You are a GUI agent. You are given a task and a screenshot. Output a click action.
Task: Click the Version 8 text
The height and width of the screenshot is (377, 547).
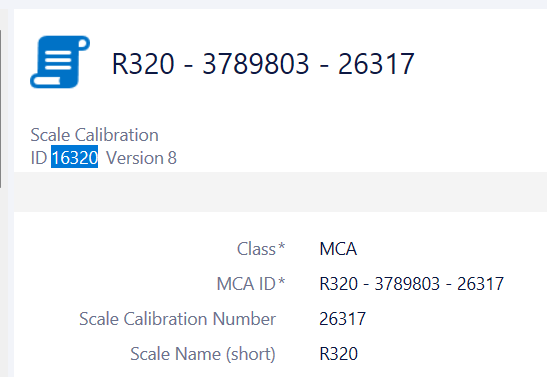point(141,158)
